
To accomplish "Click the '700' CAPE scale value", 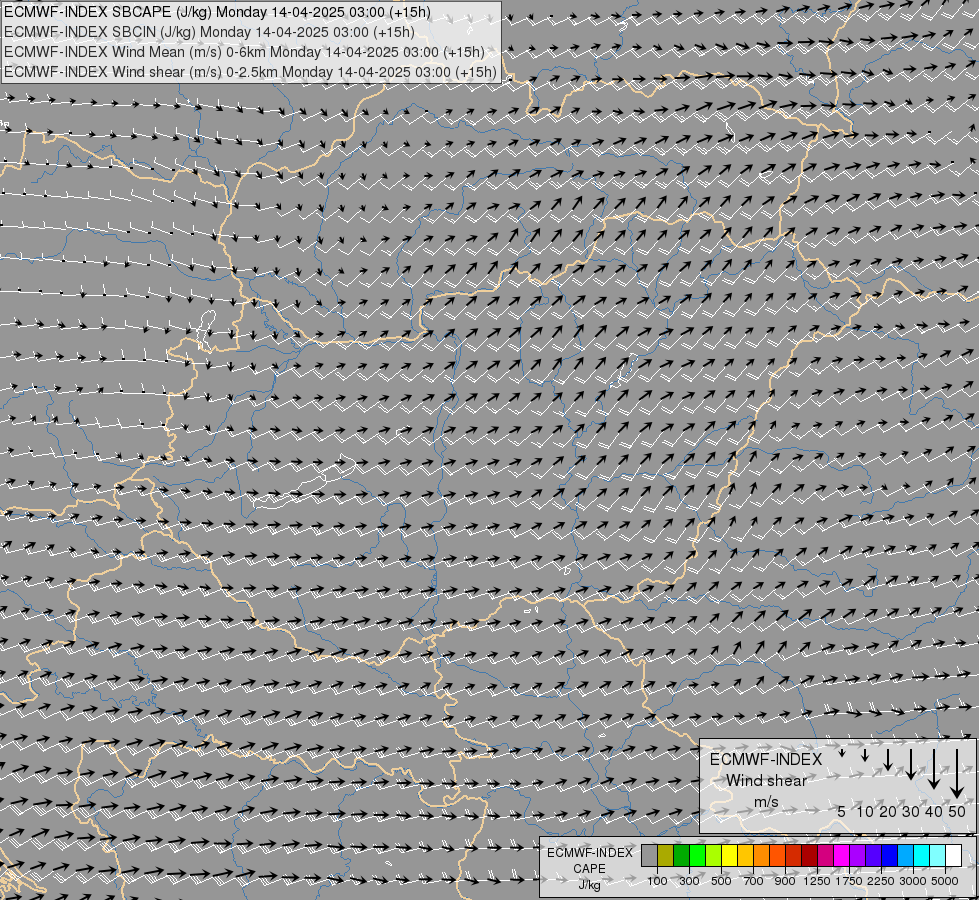I will [x=754, y=881].
